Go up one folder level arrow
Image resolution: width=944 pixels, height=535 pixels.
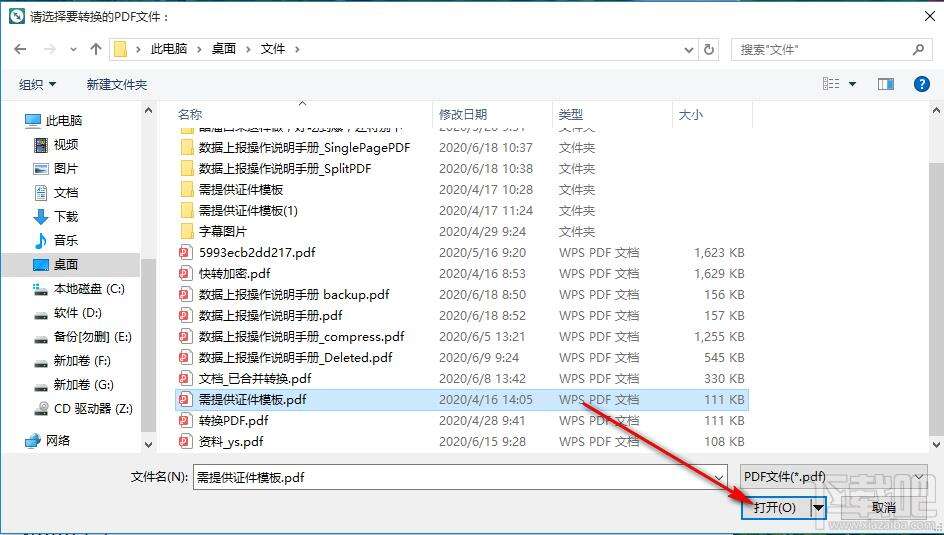(96, 49)
